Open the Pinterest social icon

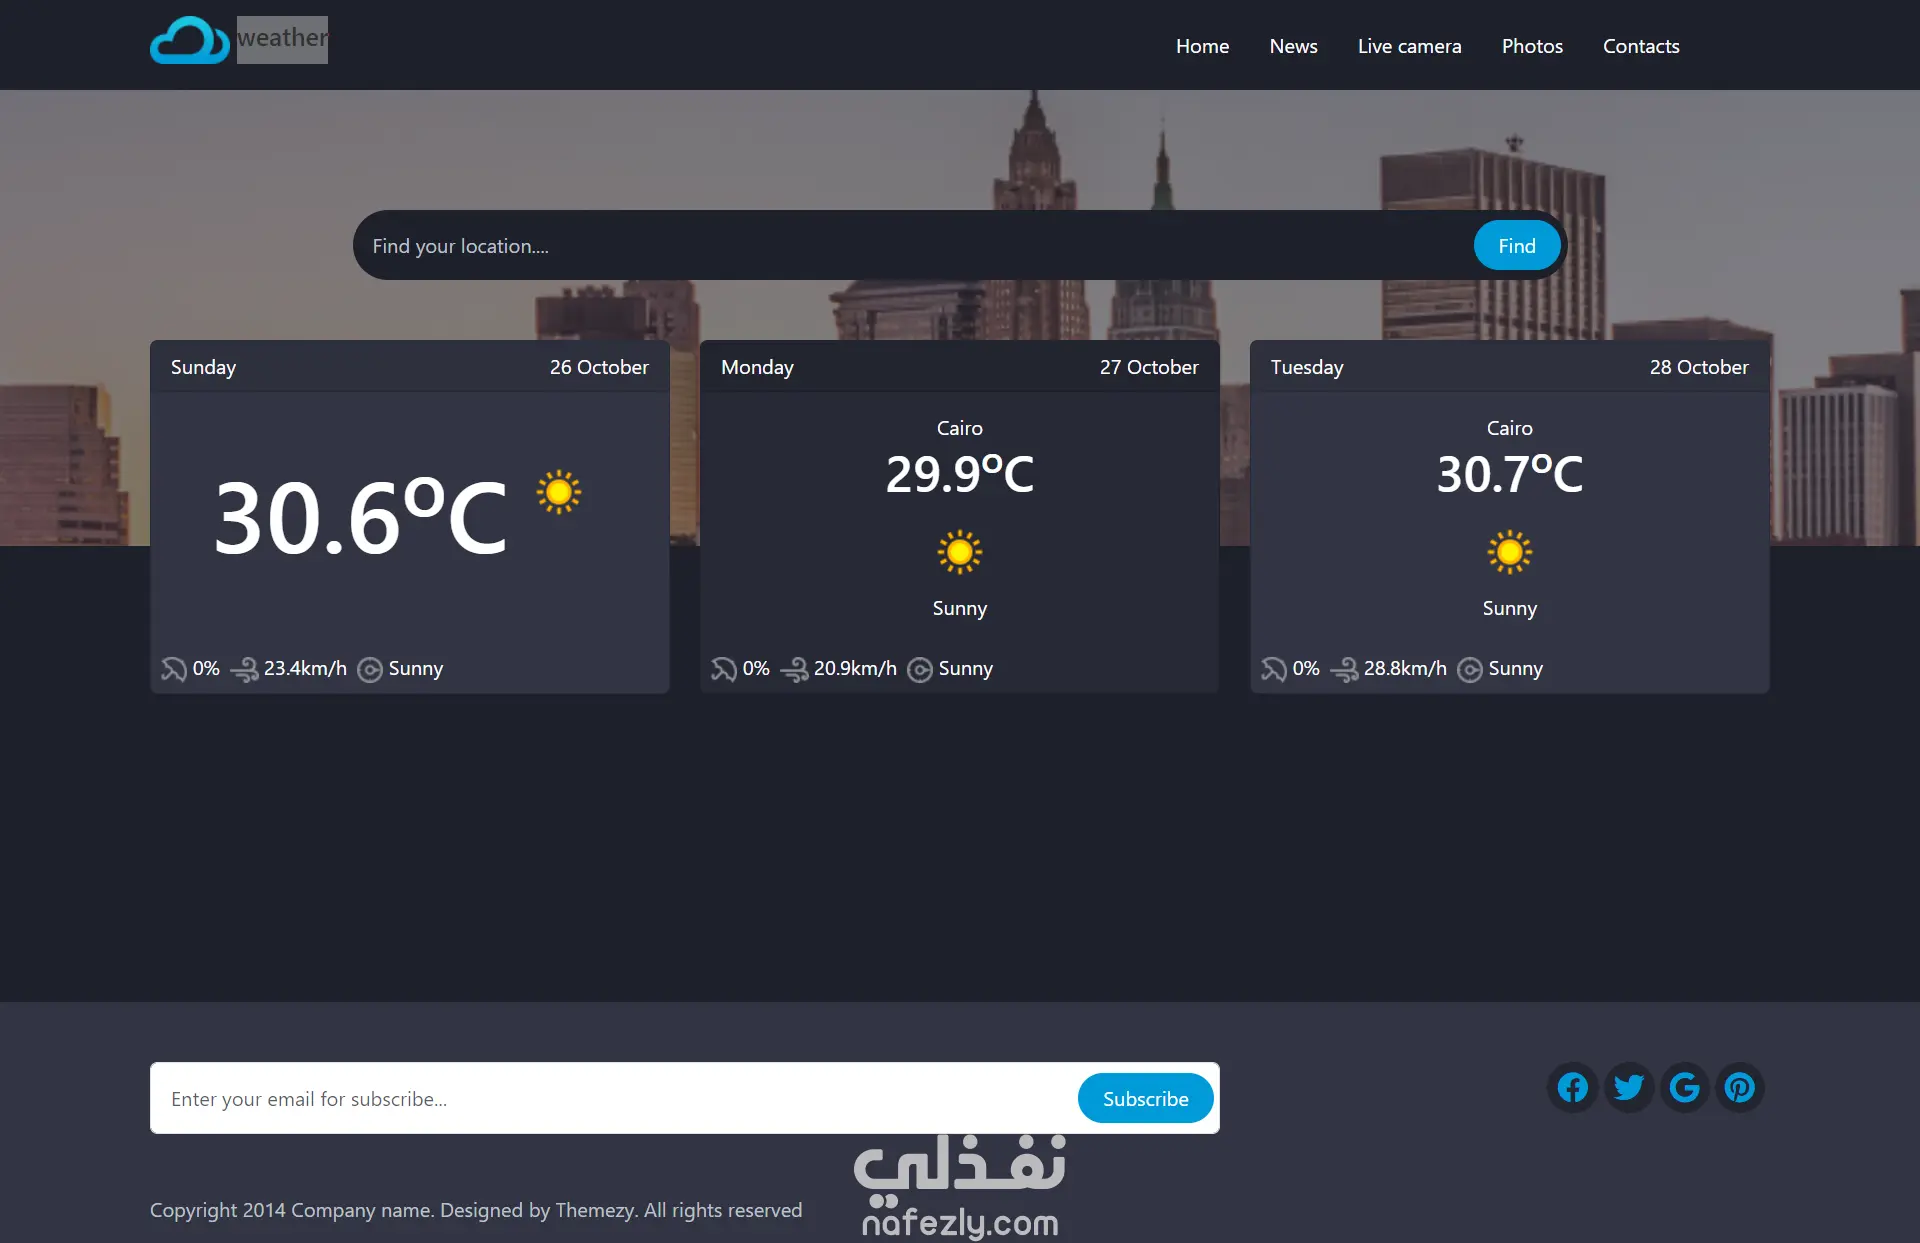point(1740,1087)
